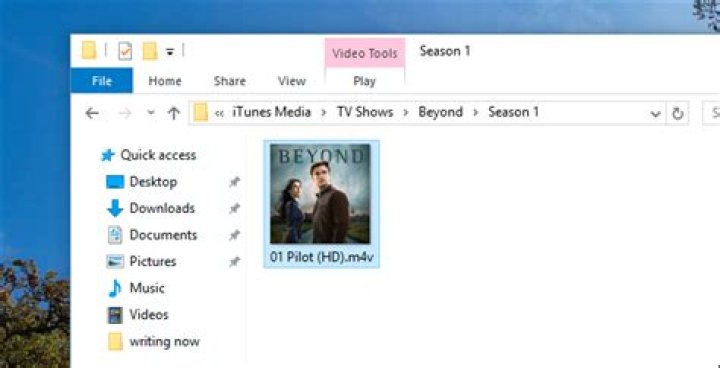Click the 01 Pilot (HD).m4v filename
The image size is (720, 368).
point(322,257)
